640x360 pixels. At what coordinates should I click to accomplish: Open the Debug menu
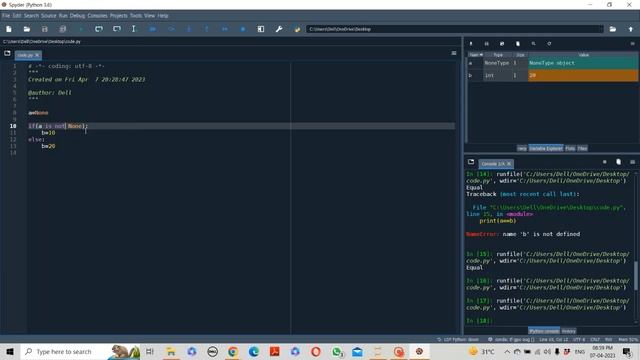tap(77, 16)
